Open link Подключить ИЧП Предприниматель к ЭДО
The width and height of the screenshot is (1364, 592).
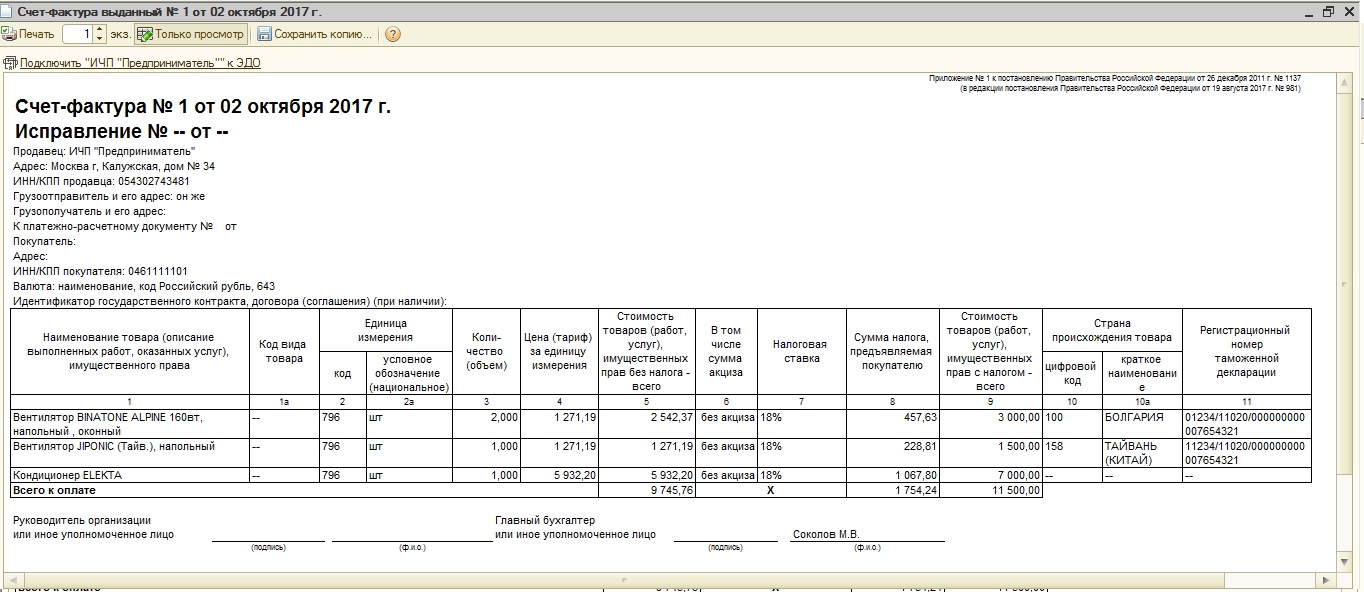pos(140,63)
